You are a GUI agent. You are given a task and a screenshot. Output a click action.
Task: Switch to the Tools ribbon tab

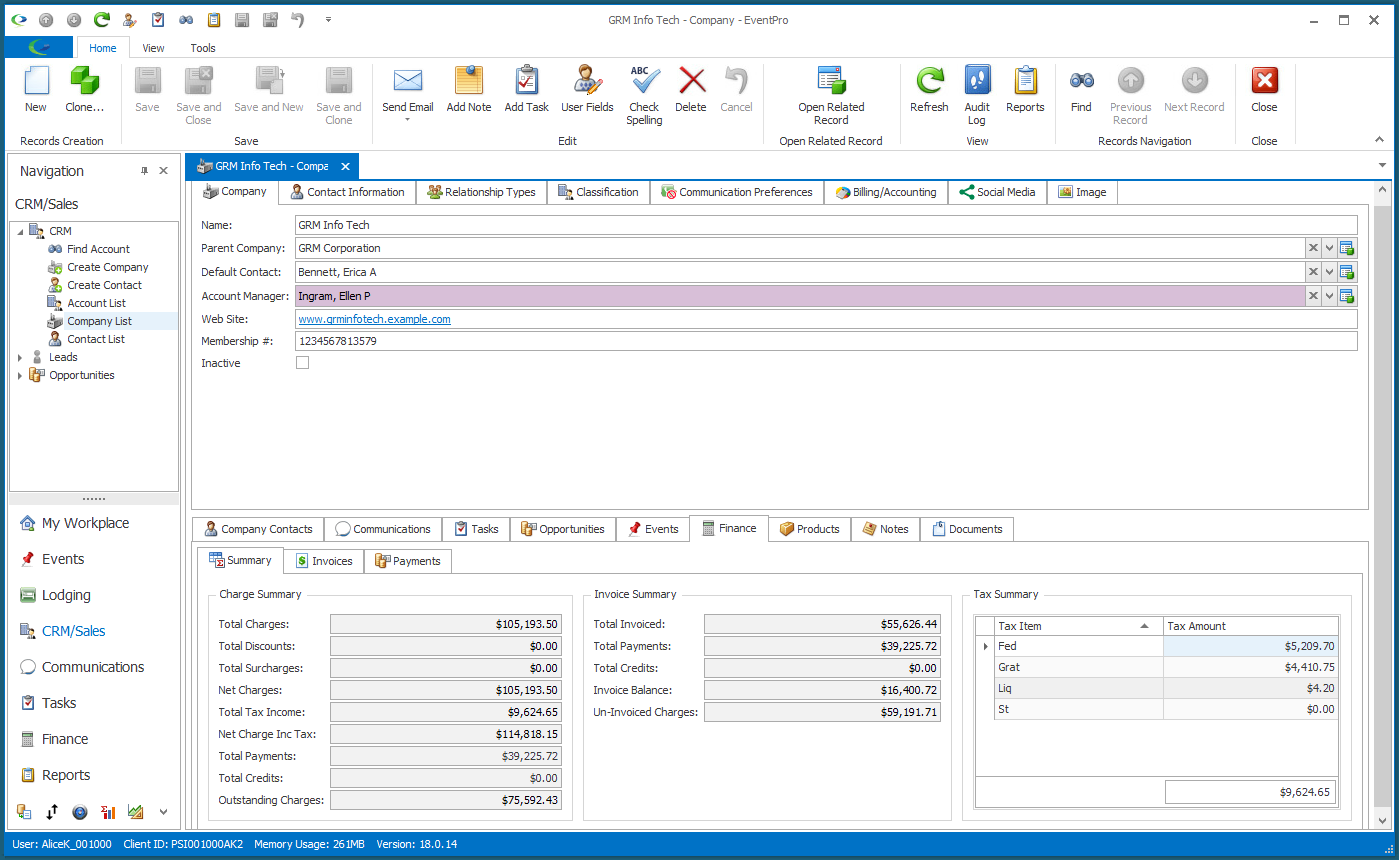(203, 47)
